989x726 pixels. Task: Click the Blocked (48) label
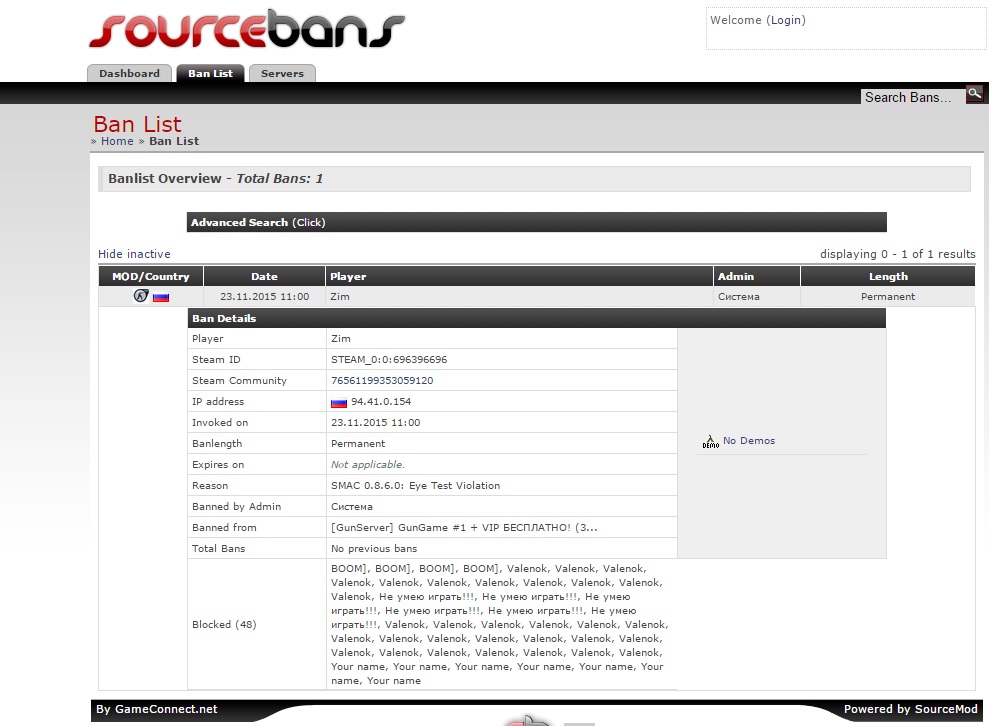pyautogui.click(x=224, y=624)
